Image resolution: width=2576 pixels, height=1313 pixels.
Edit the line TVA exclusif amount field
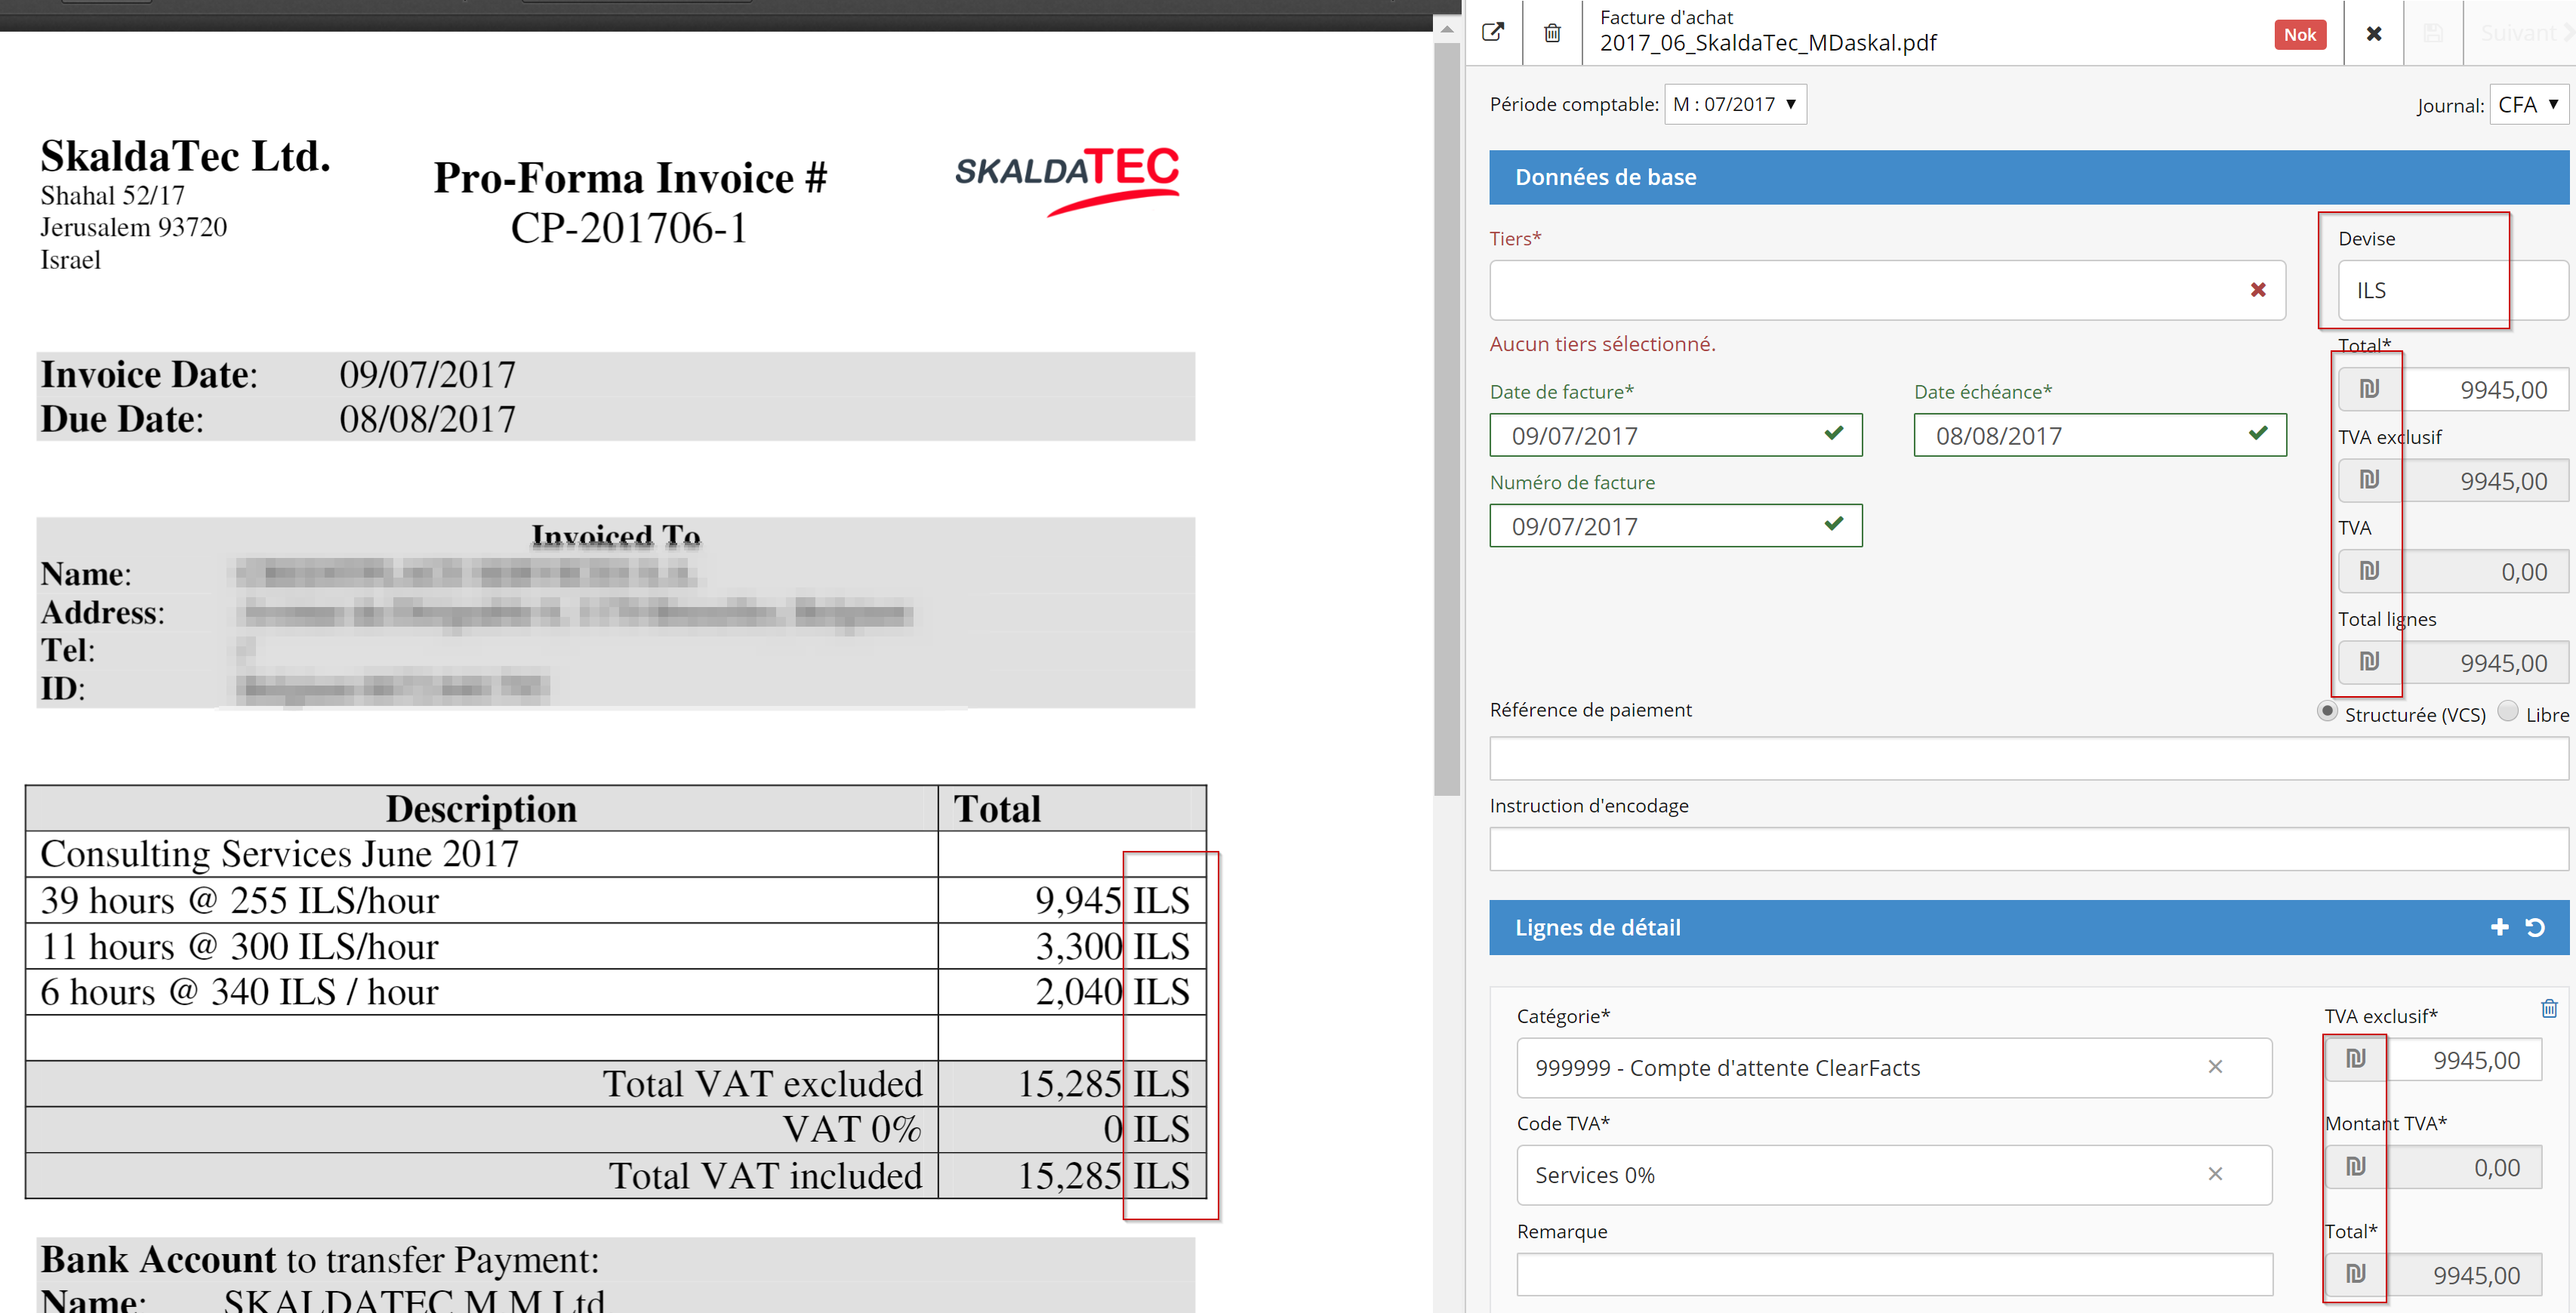coord(2464,1060)
